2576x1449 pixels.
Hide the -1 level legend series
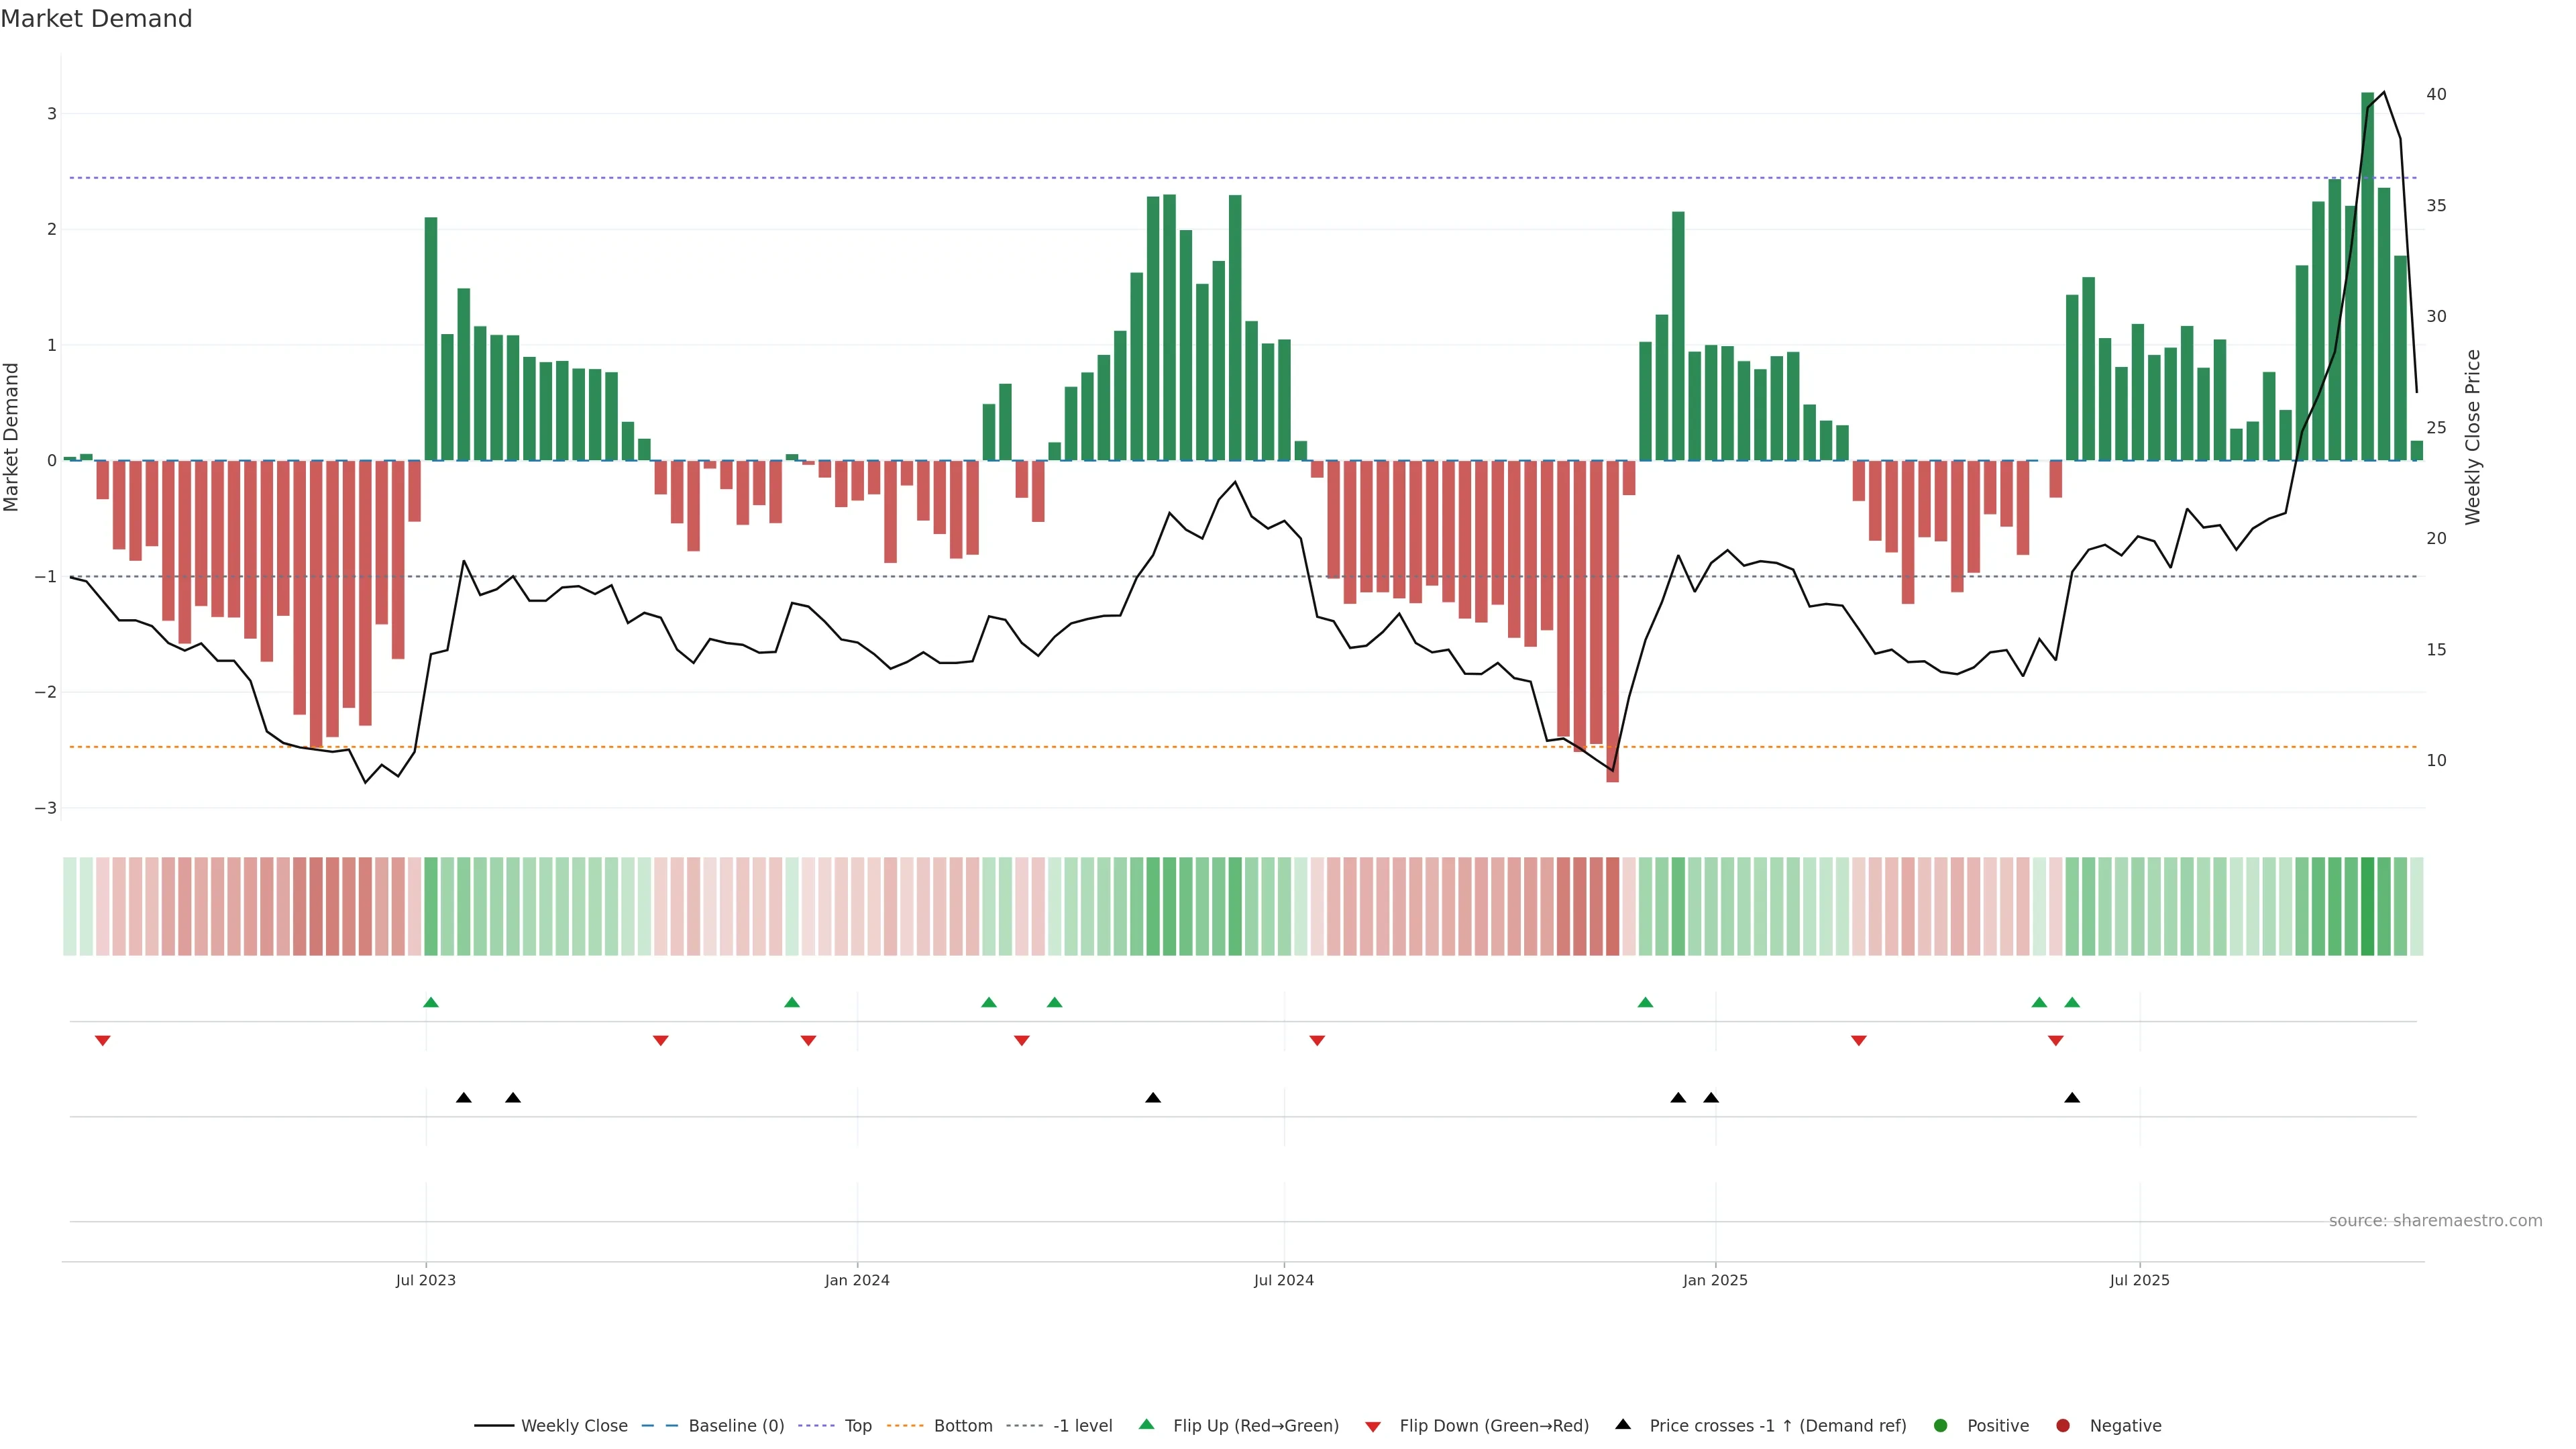(x=1082, y=1425)
